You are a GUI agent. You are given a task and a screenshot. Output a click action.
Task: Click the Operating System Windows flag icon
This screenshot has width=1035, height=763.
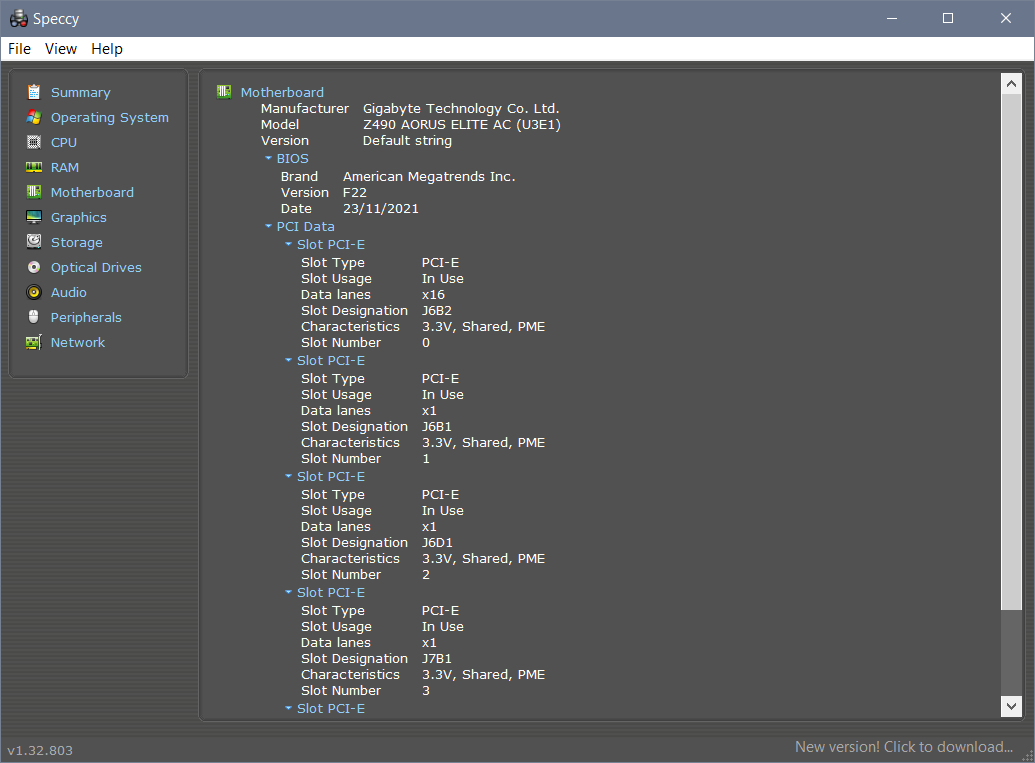pos(34,117)
